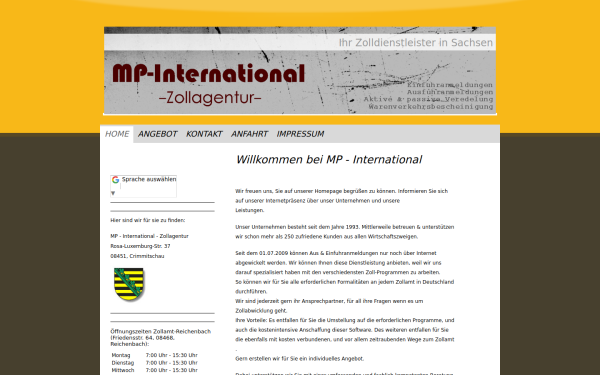Image resolution: width=600 pixels, height=375 pixels.
Task: Click the Saxony coat of arms image
Action: [x=129, y=284]
